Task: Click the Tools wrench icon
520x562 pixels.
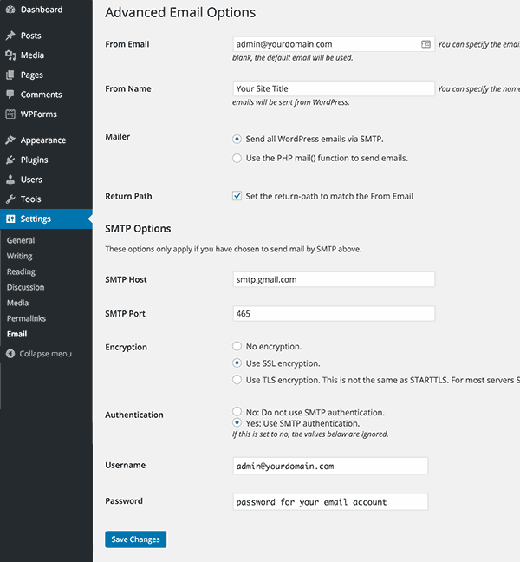Action: [x=10, y=199]
